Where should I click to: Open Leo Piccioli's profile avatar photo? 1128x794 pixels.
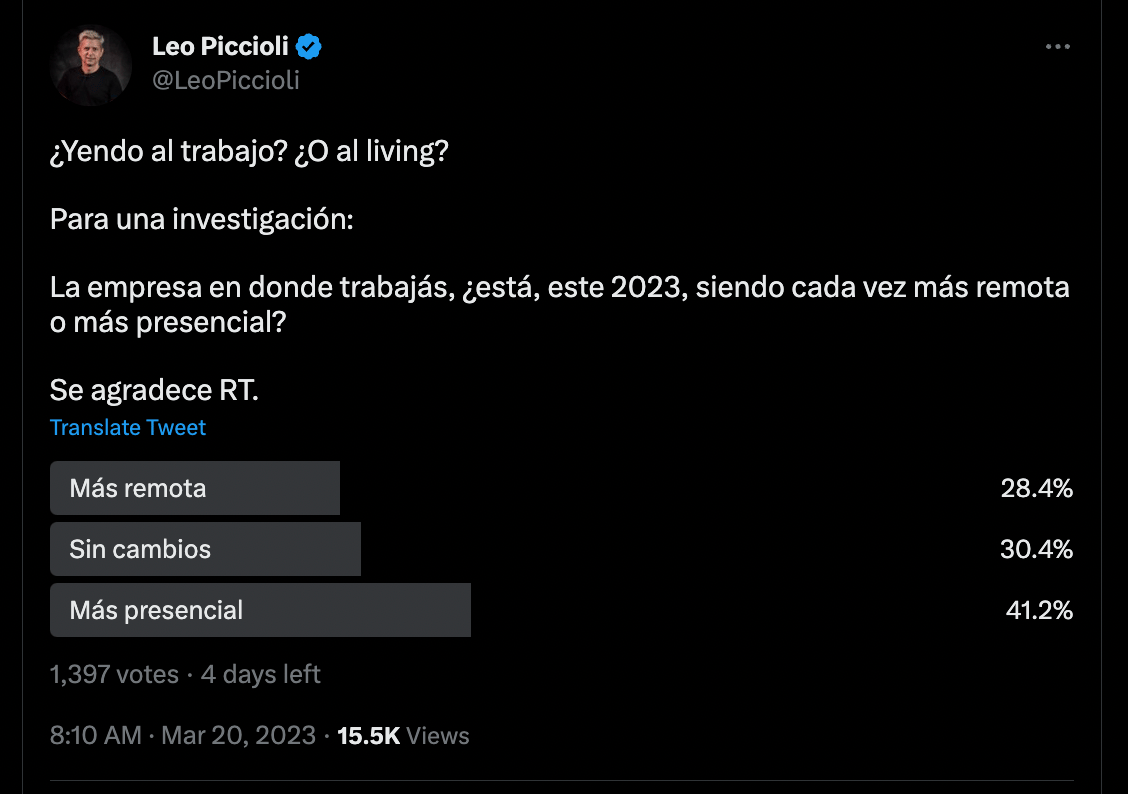(91, 65)
